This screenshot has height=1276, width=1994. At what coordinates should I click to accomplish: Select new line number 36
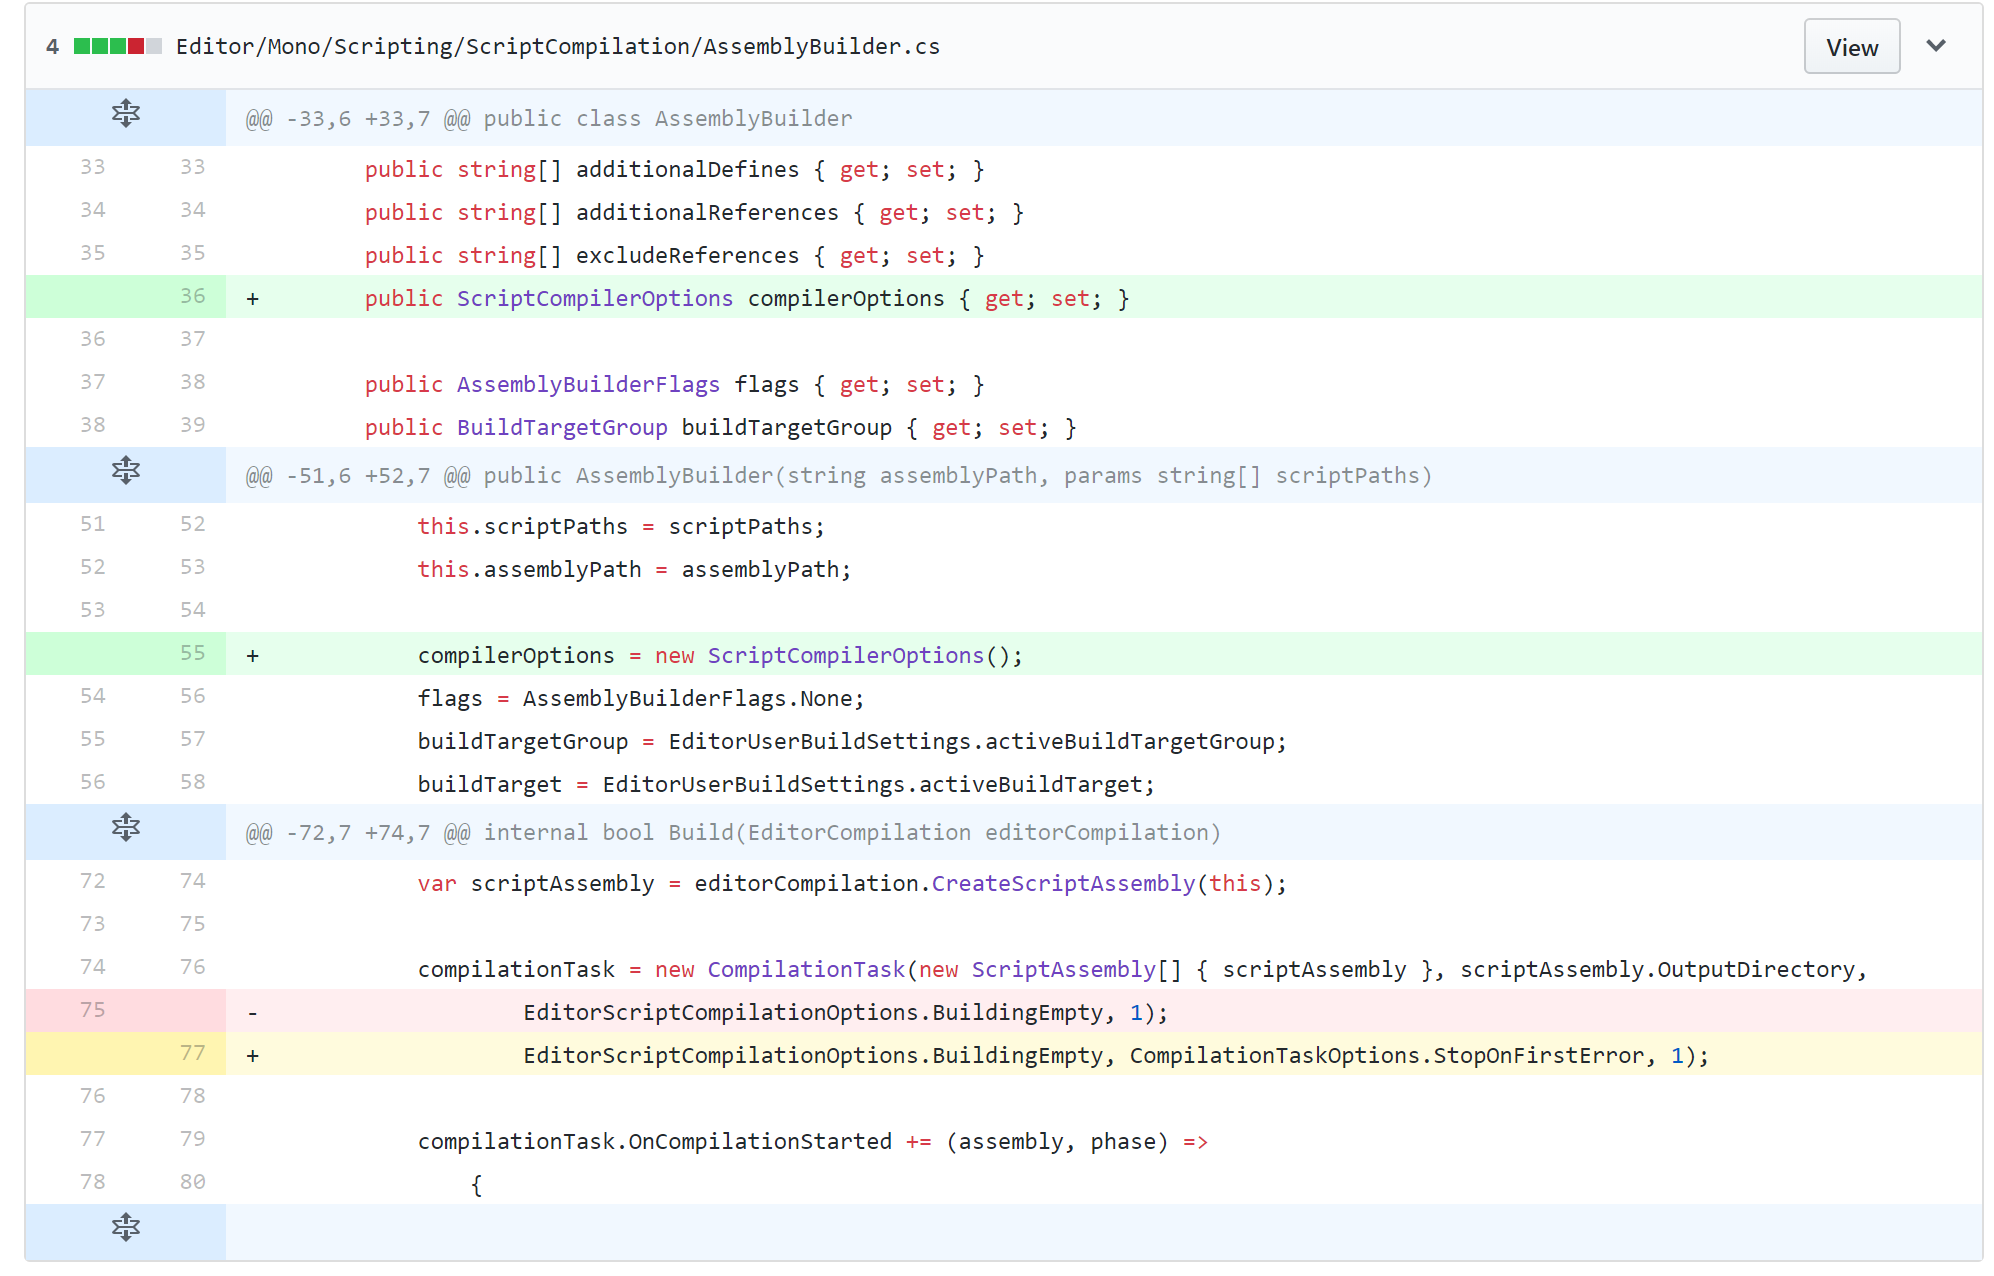192,296
